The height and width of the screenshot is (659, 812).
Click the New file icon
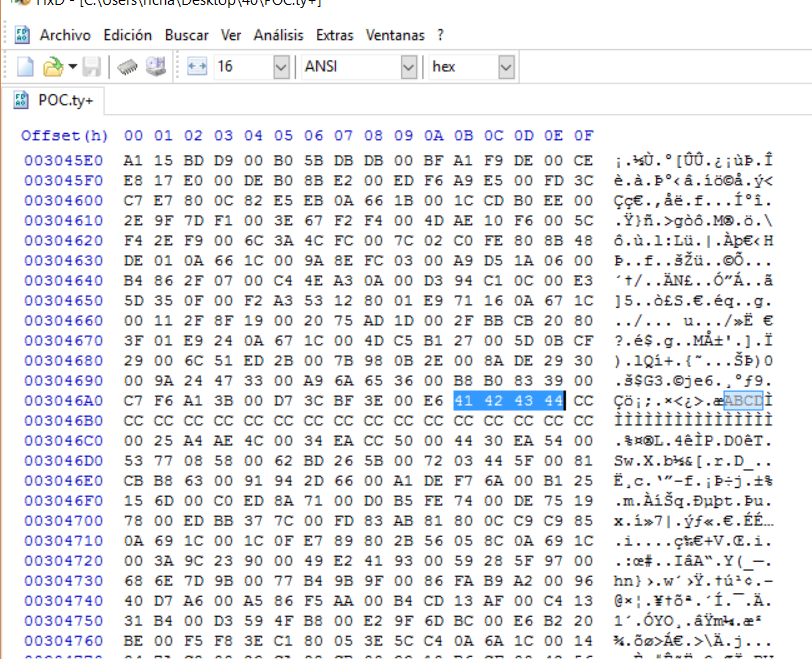26,67
